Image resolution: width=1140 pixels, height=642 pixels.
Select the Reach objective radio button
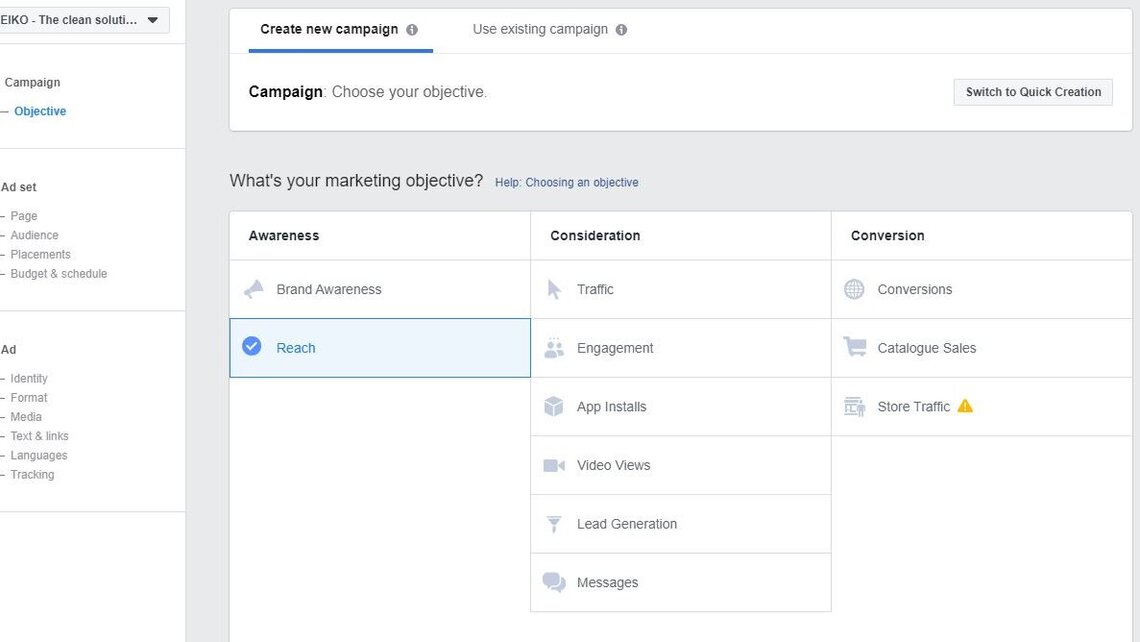pyautogui.click(x=252, y=347)
